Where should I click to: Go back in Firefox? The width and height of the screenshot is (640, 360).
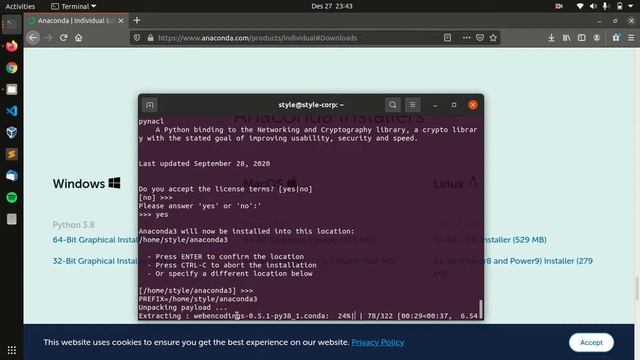coord(33,38)
